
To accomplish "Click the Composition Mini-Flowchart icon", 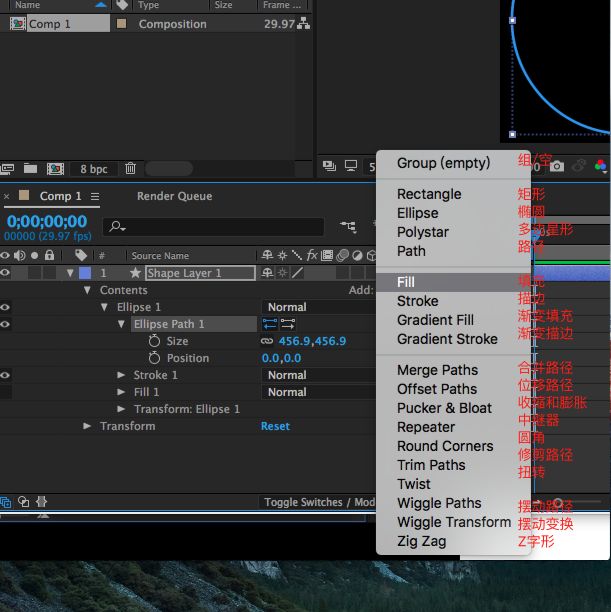I will point(348,226).
